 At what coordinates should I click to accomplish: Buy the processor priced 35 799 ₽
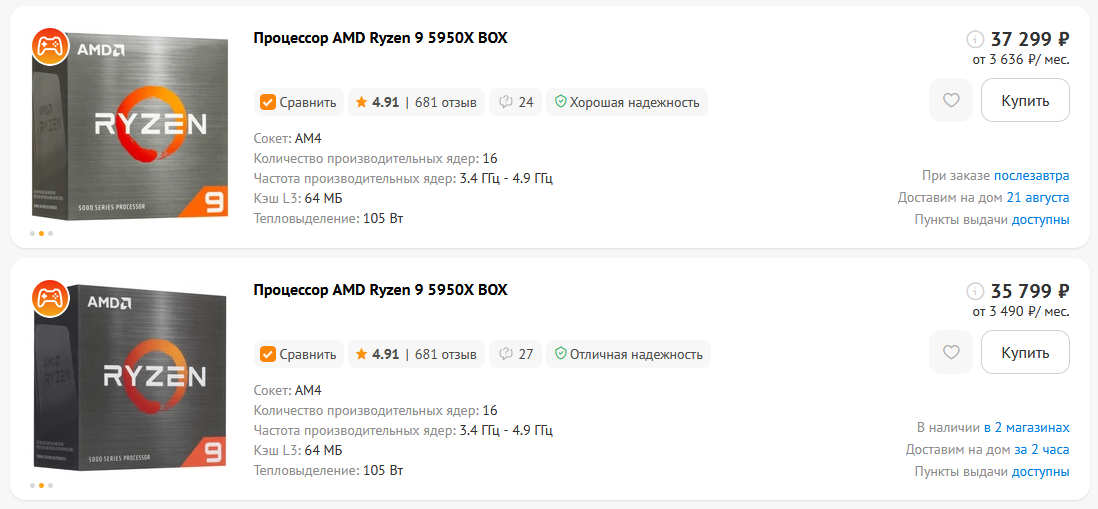pos(1025,352)
